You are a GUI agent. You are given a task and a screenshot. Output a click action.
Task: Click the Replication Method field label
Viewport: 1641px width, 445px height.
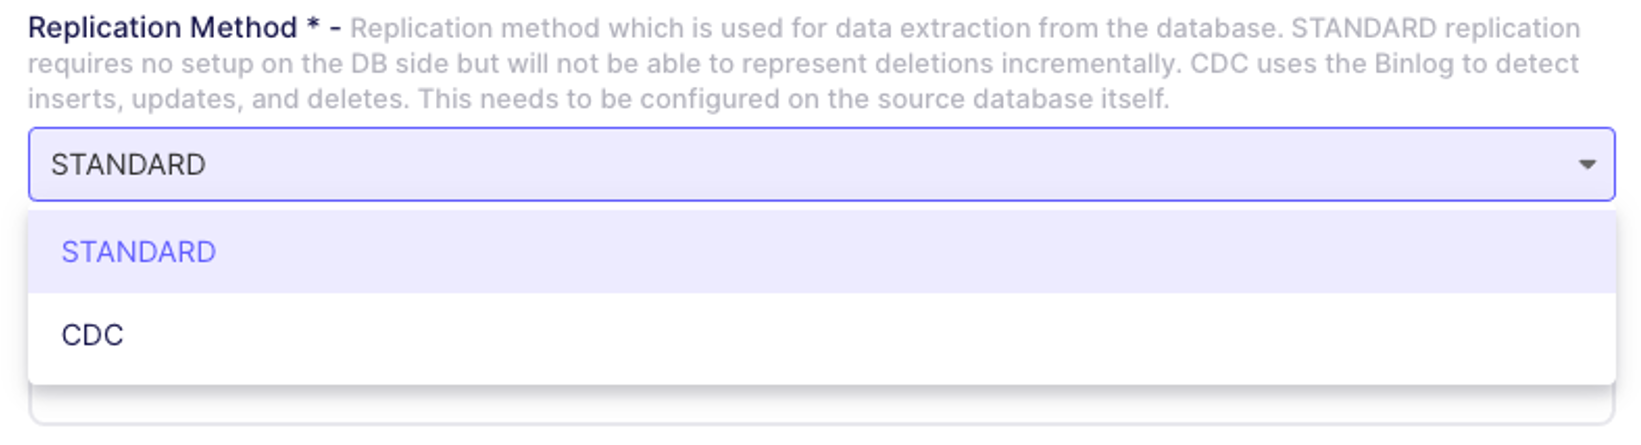point(162,28)
